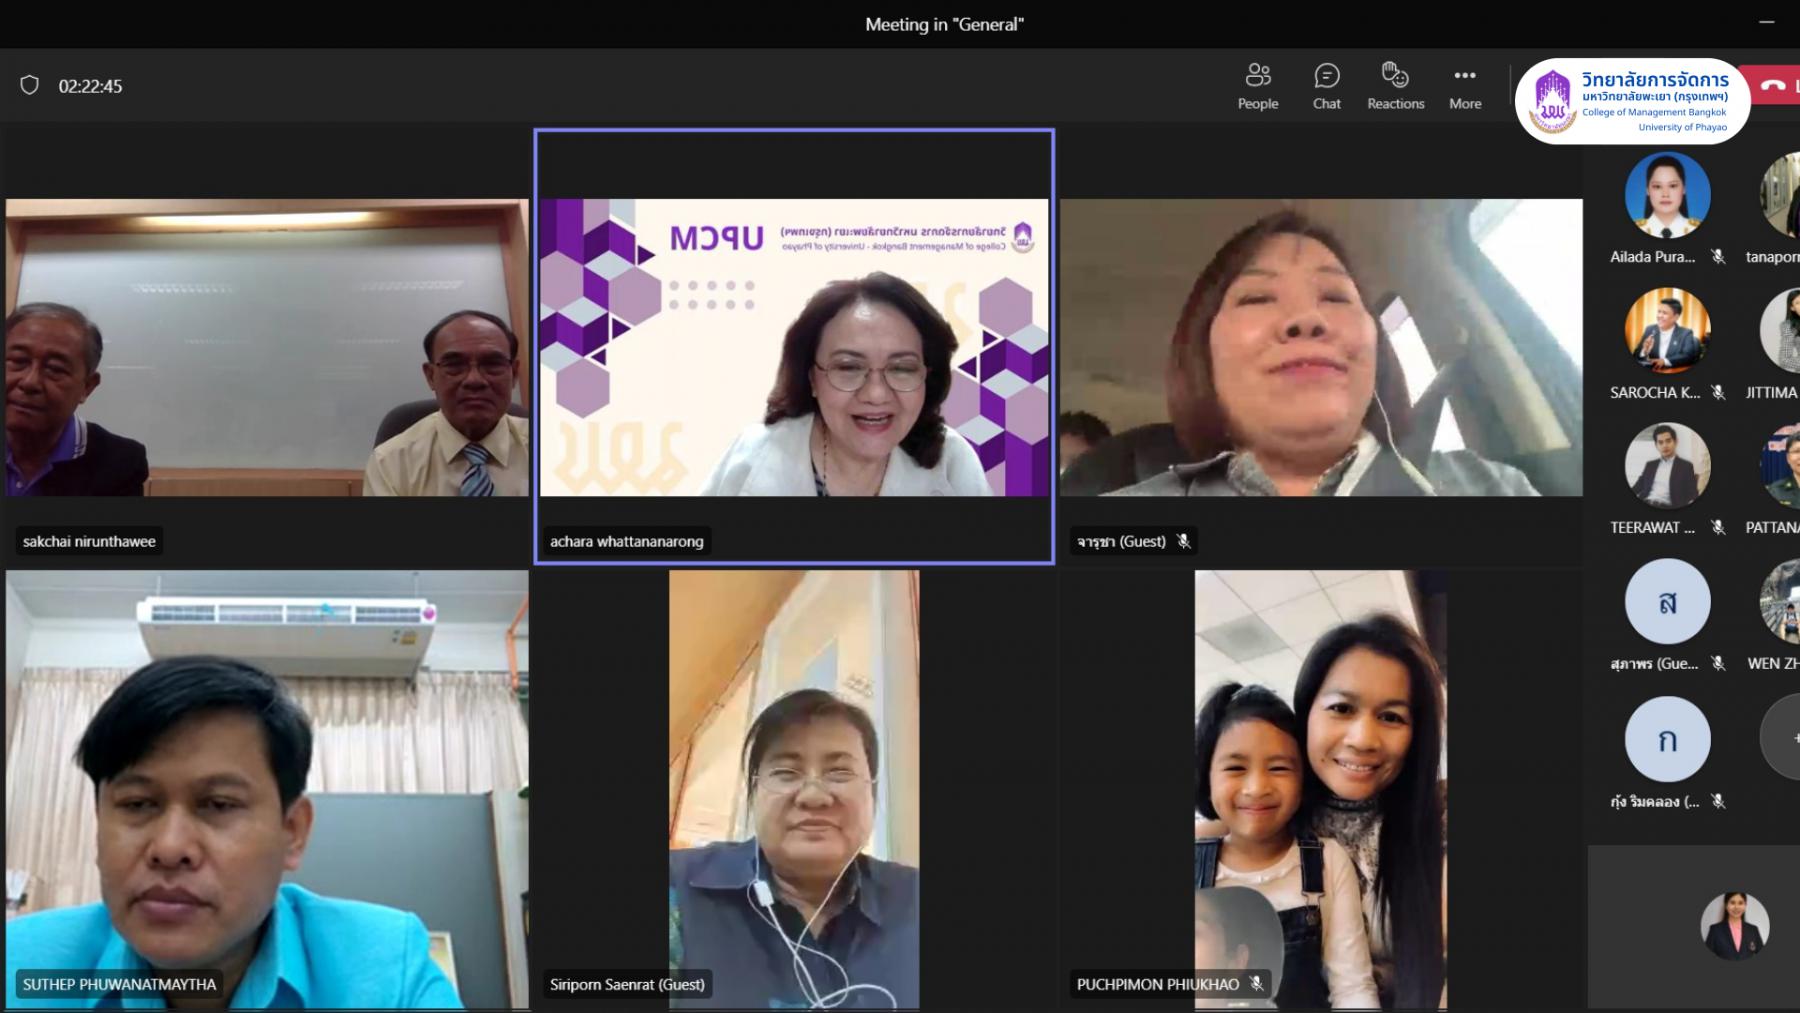
Task: Click the meeting timer 02:22:45
Action: click(x=90, y=86)
